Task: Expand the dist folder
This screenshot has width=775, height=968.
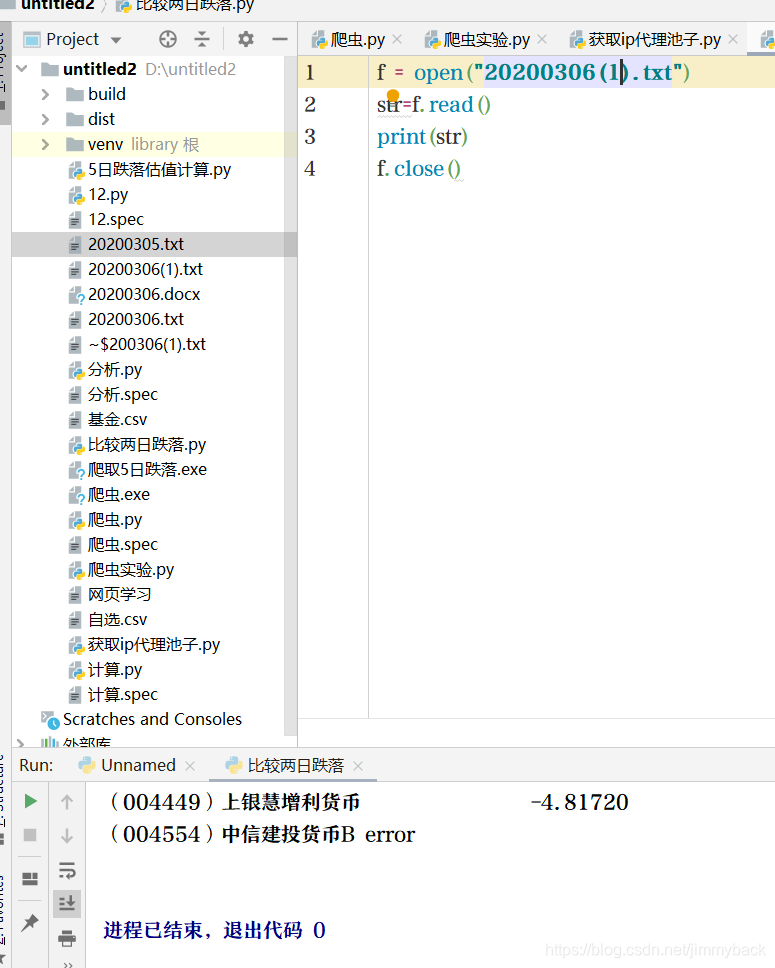Action: (45, 119)
